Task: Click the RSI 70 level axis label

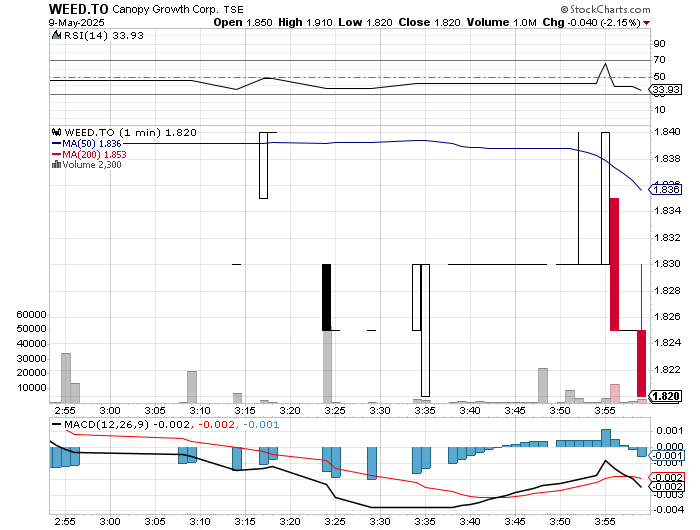Action: coord(659,61)
